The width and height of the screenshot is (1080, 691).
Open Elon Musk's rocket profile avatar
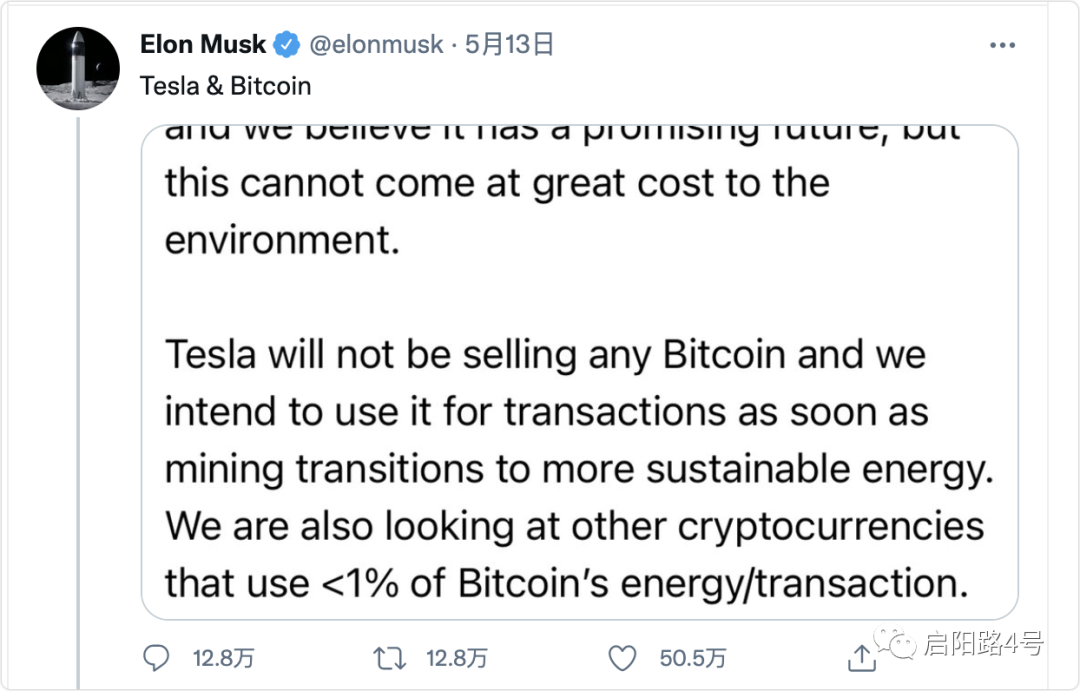(x=78, y=68)
